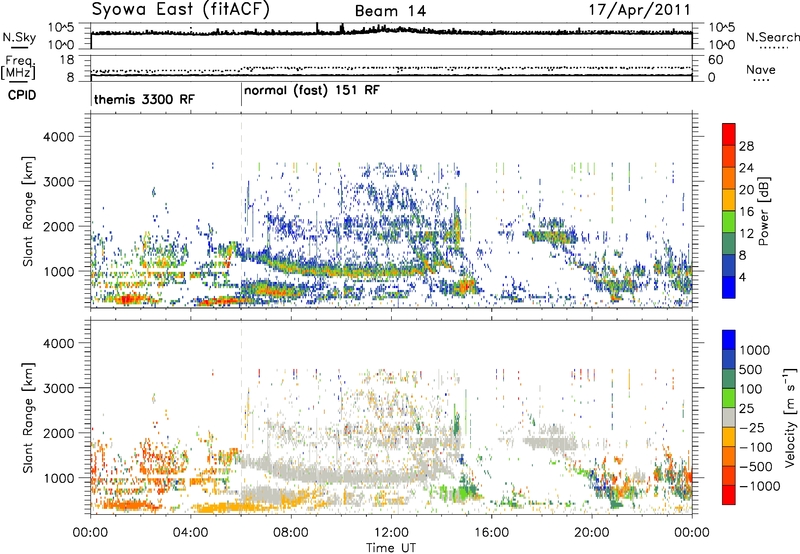The width and height of the screenshot is (800, 554).
Task: Click the 'Syowa East (fitACF)' plot title
Action: tap(180, 10)
